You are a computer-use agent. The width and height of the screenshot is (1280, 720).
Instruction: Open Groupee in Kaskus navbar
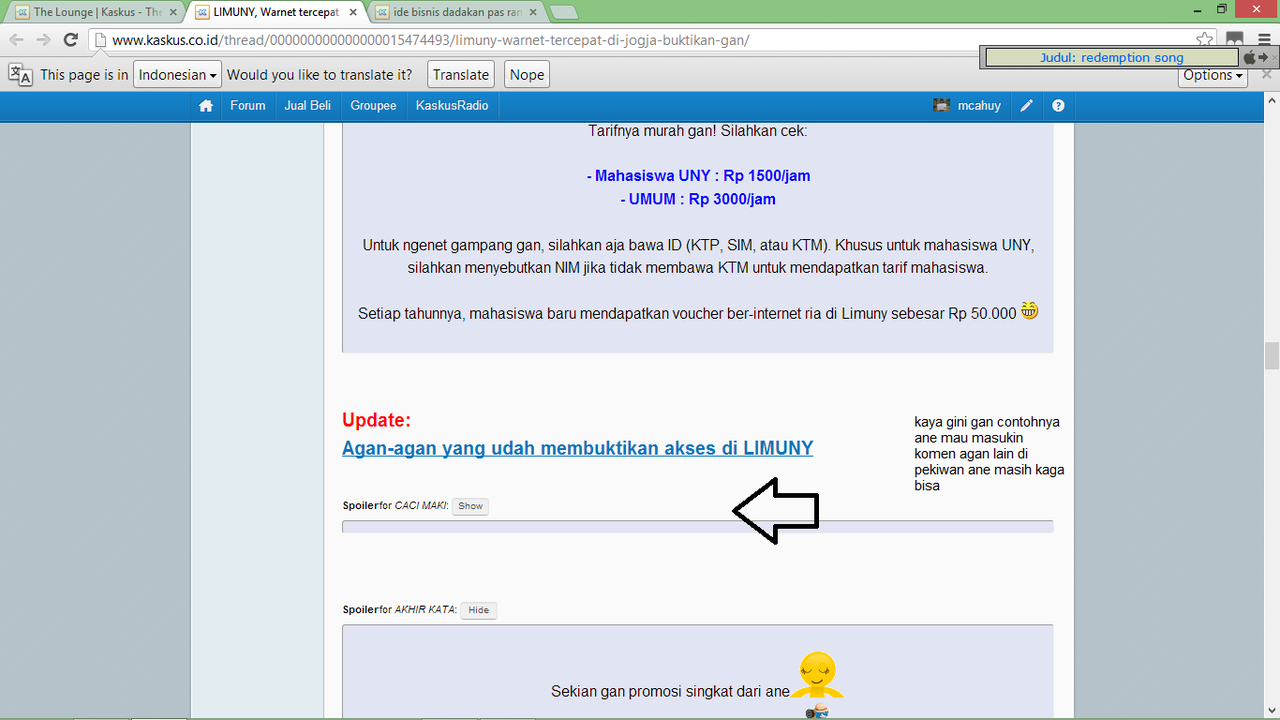(x=373, y=105)
